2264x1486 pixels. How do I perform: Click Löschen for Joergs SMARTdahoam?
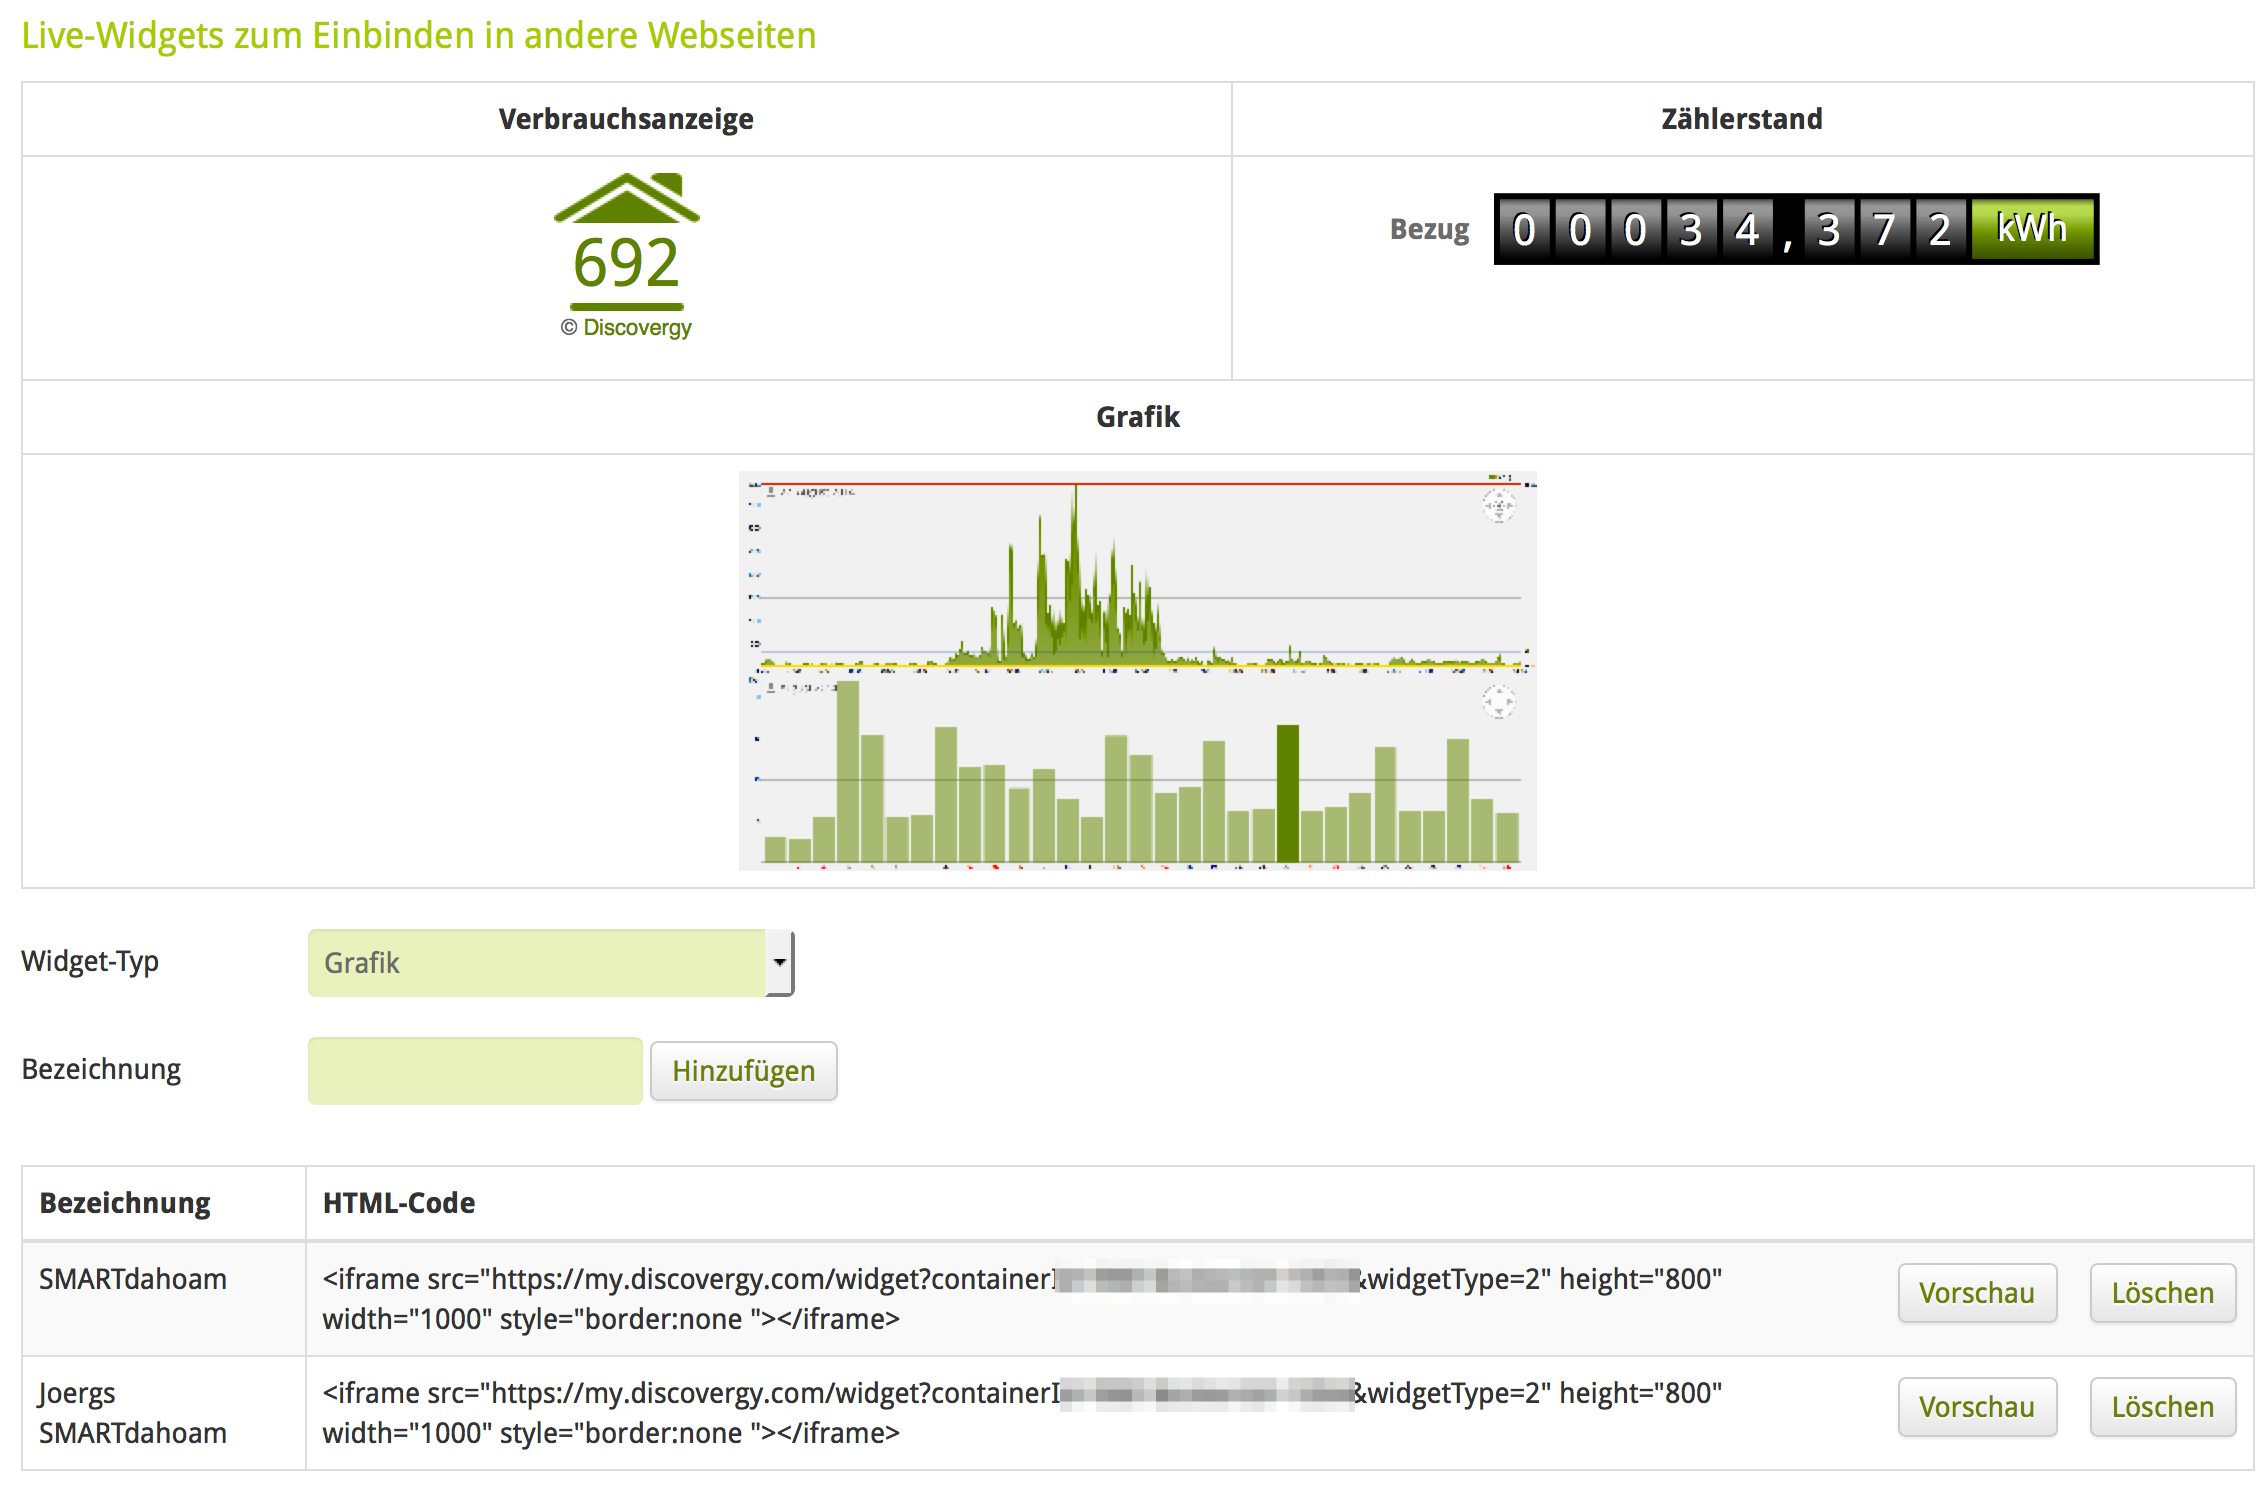(x=2161, y=1407)
